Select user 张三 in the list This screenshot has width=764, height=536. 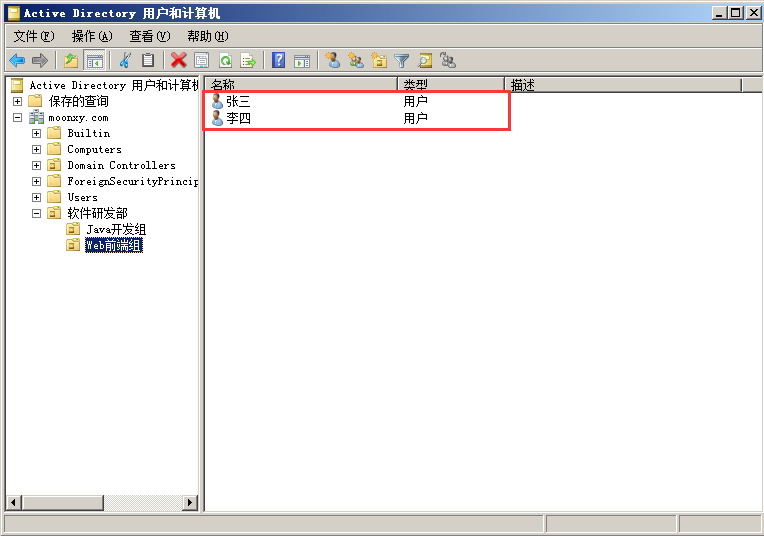238,101
